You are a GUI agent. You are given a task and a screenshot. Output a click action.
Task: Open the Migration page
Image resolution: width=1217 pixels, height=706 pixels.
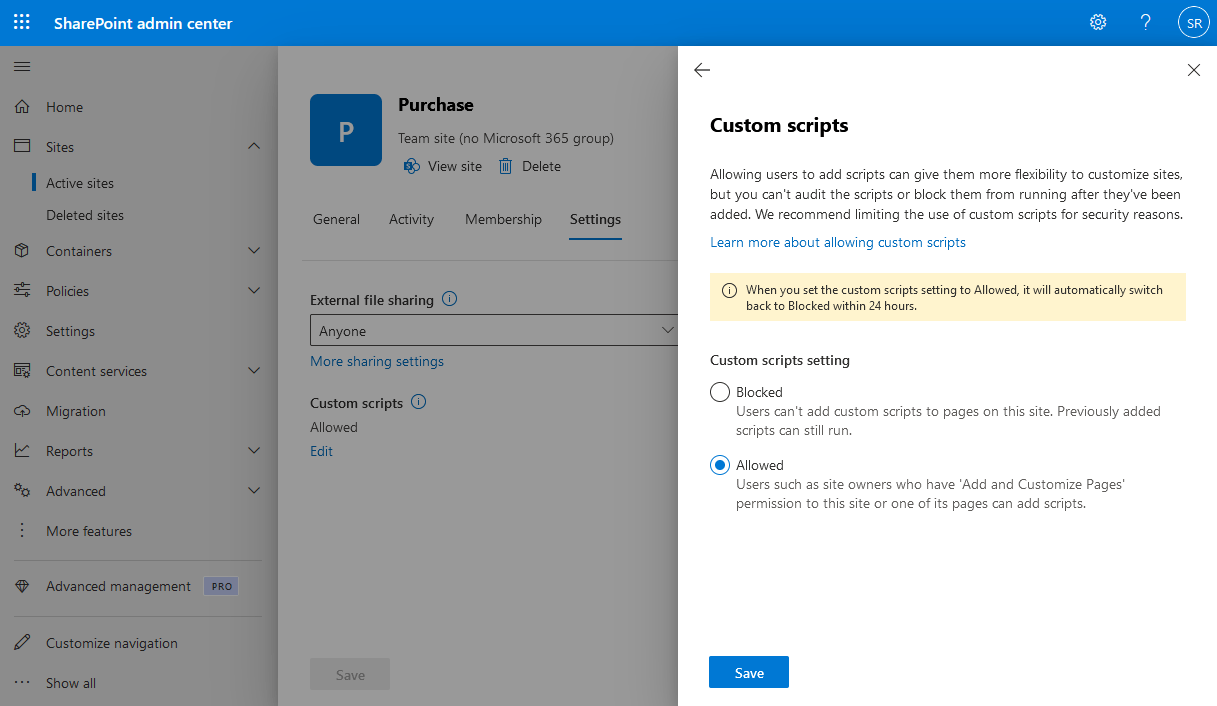[76, 410]
